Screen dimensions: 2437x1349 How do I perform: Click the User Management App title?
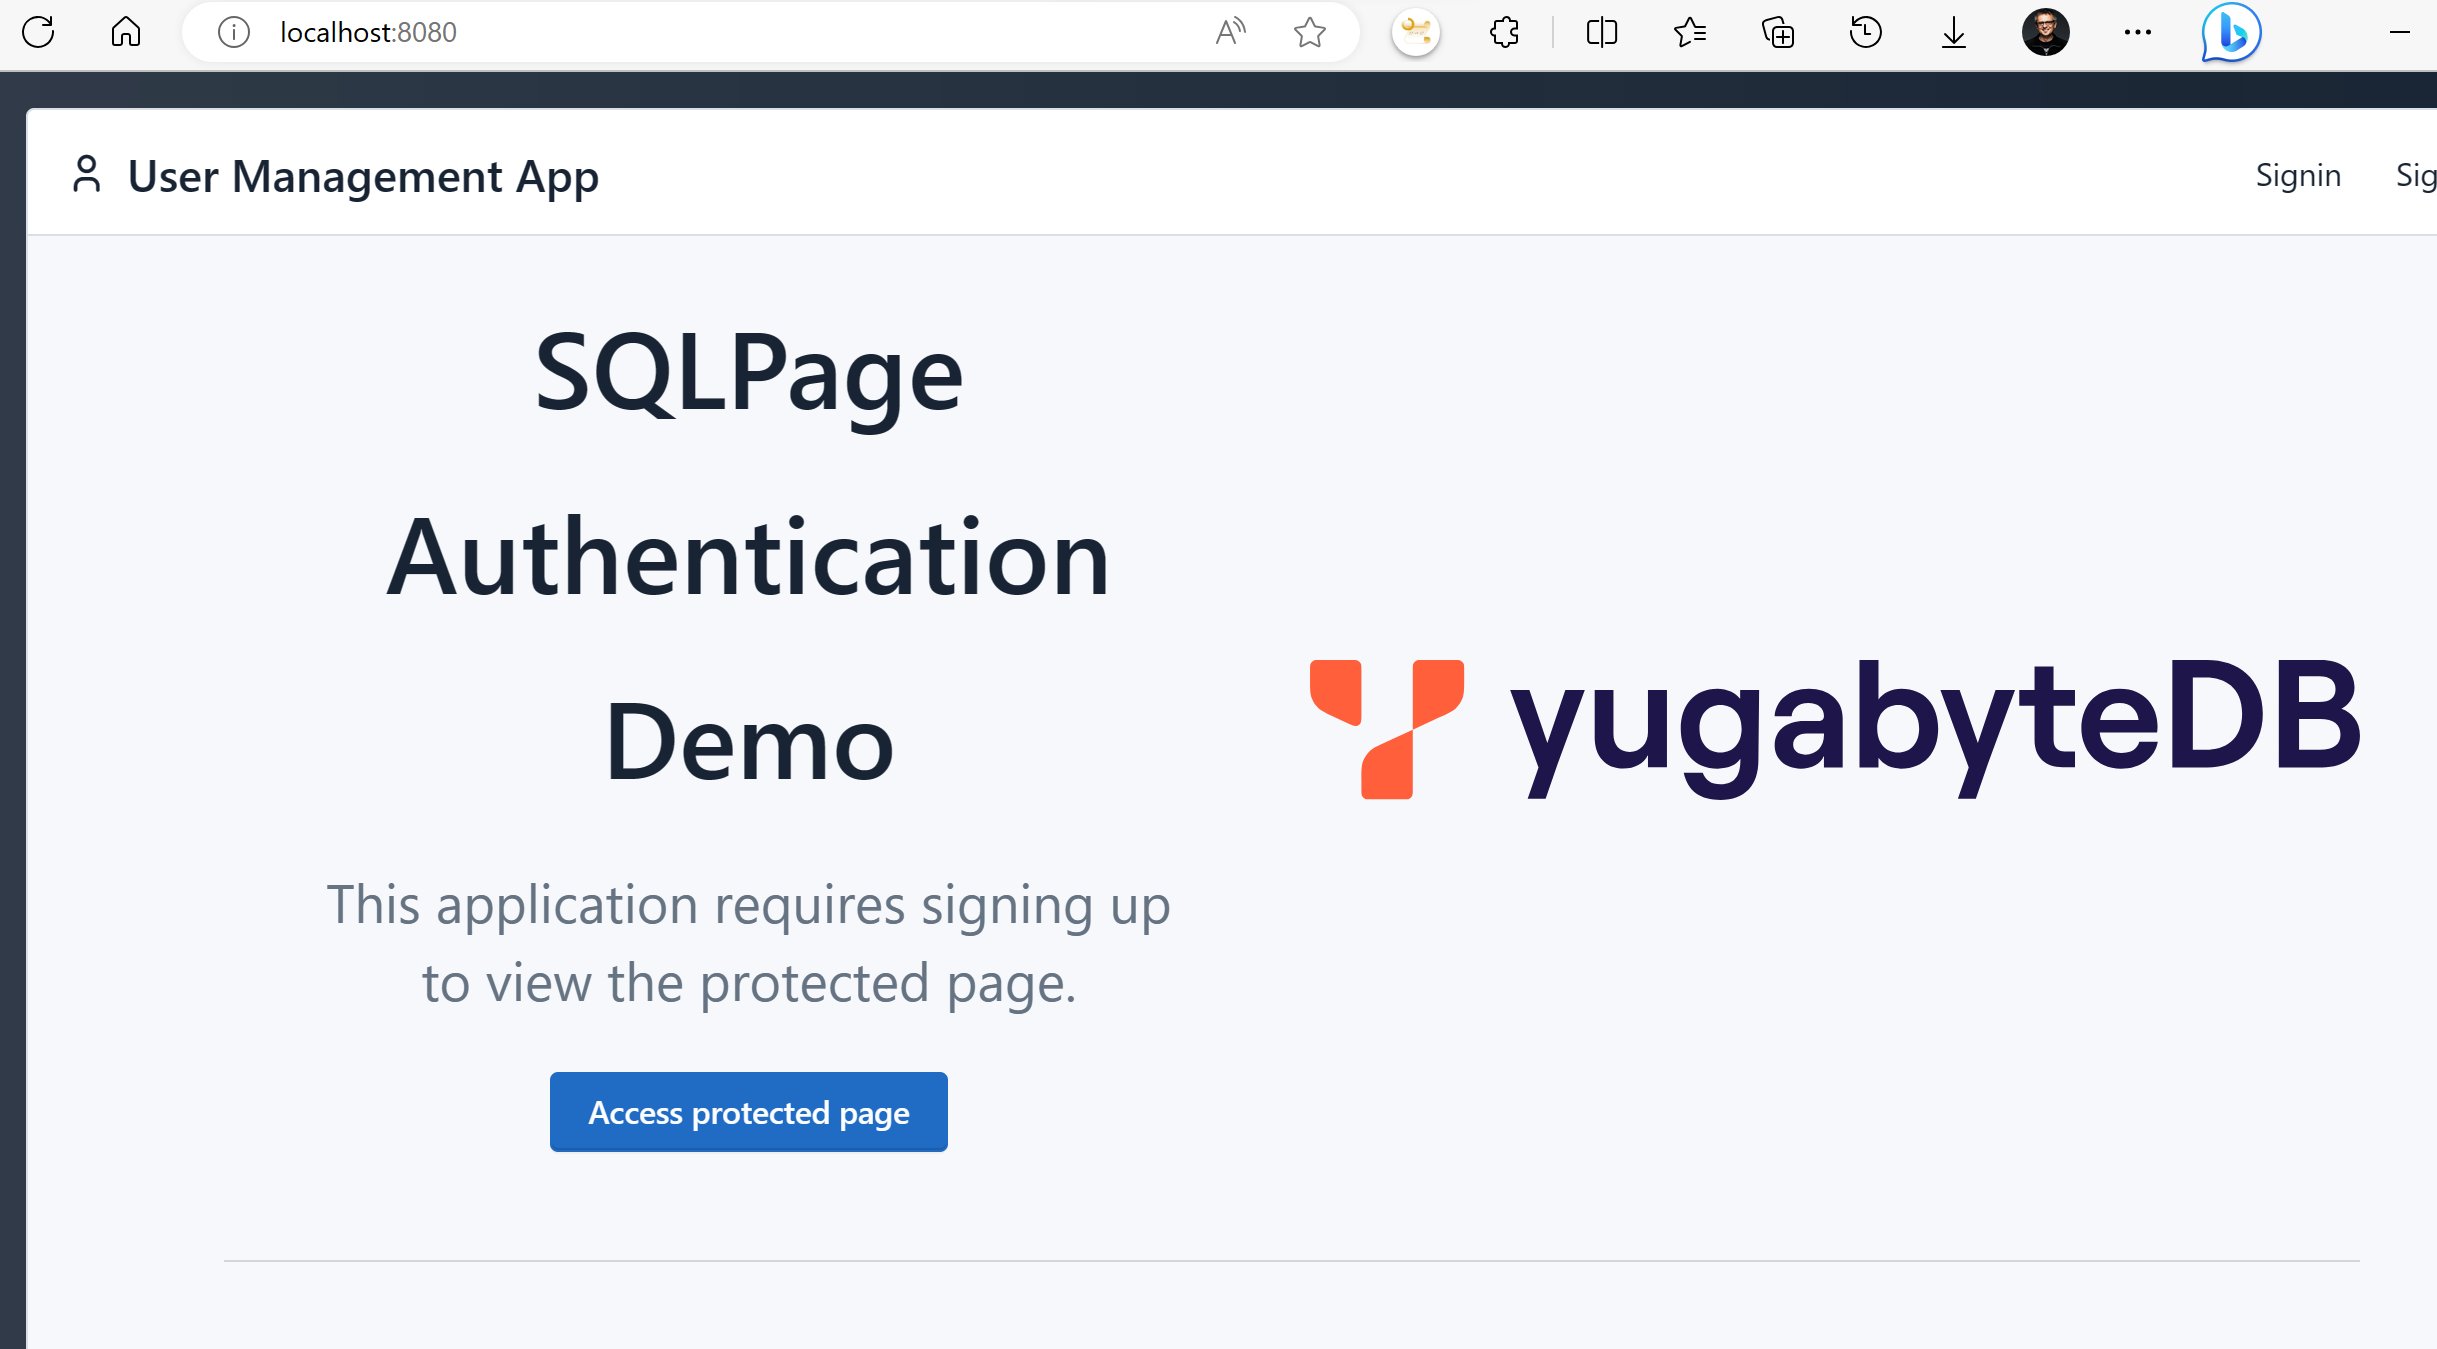[x=362, y=176]
